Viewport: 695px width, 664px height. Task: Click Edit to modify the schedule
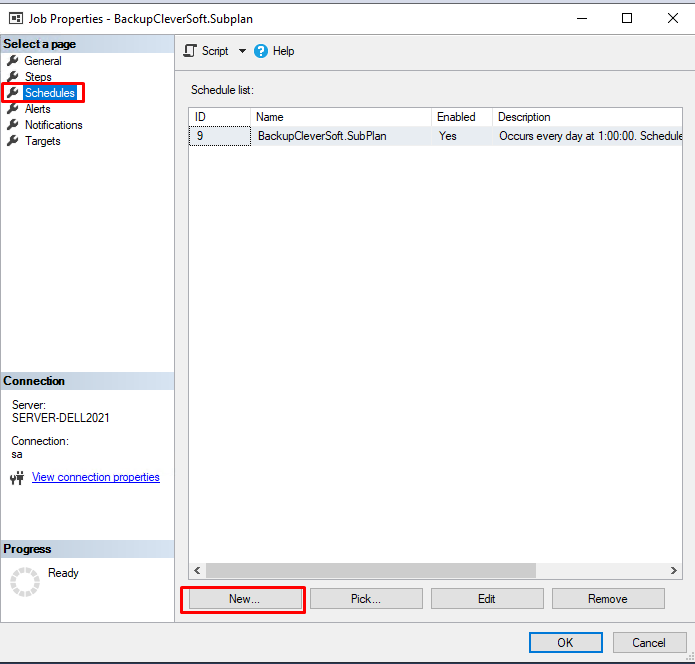(x=487, y=599)
